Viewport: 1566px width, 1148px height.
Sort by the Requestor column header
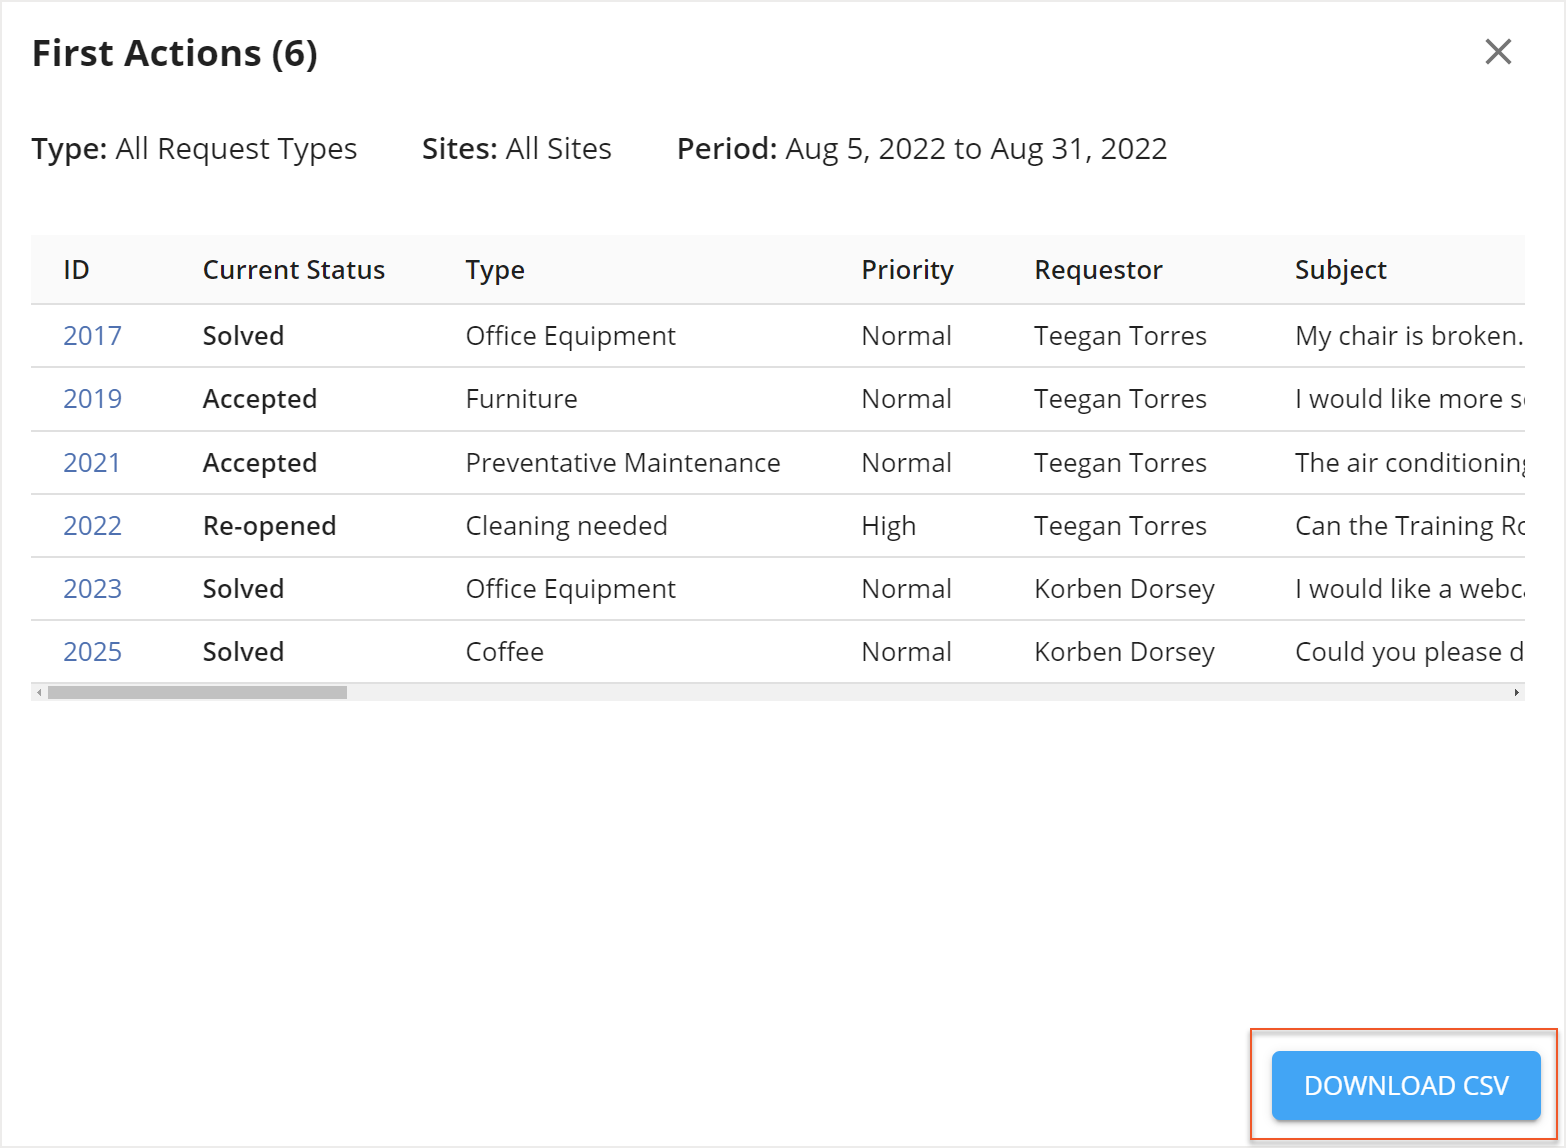tap(1098, 269)
